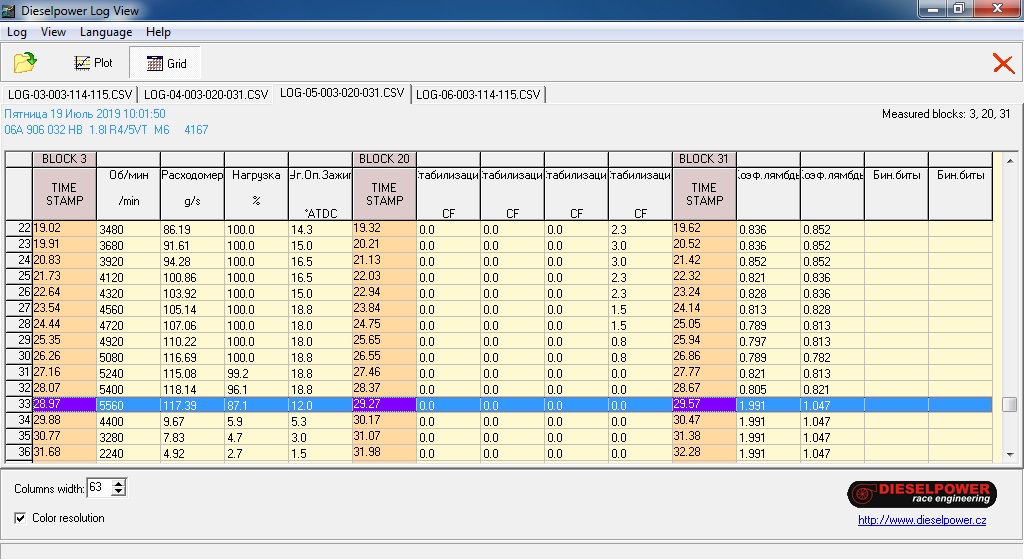The height and width of the screenshot is (560, 1024).
Task: Open the LOG-06-003-114-115.CSV tab
Action: pos(478,95)
